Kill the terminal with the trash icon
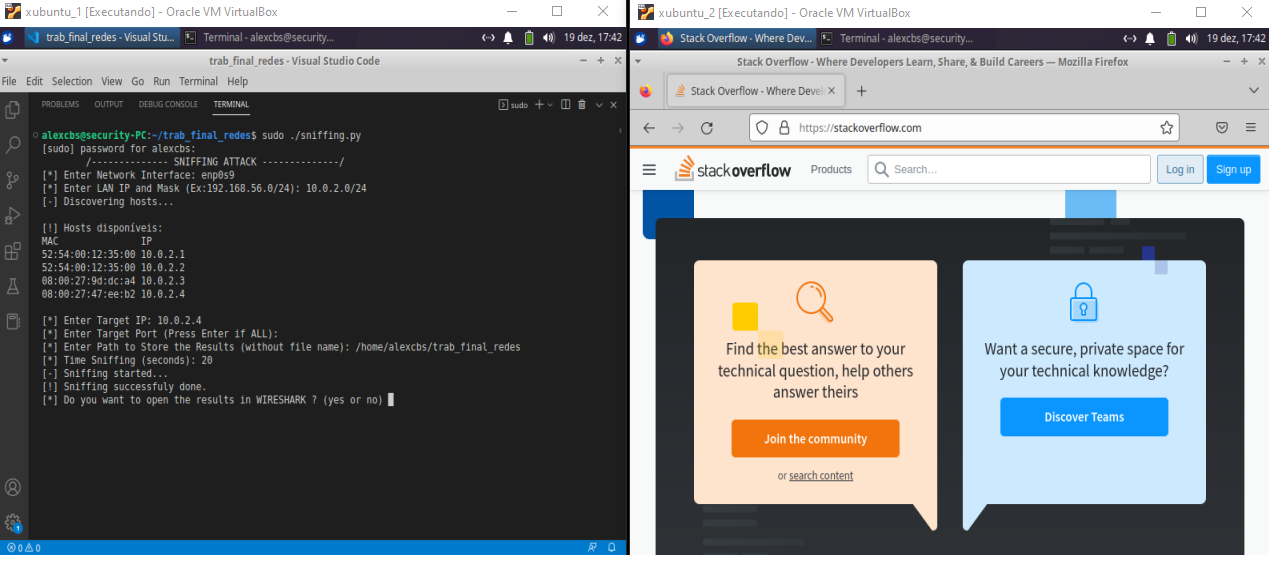This screenshot has width=1284, height=562. (582, 104)
